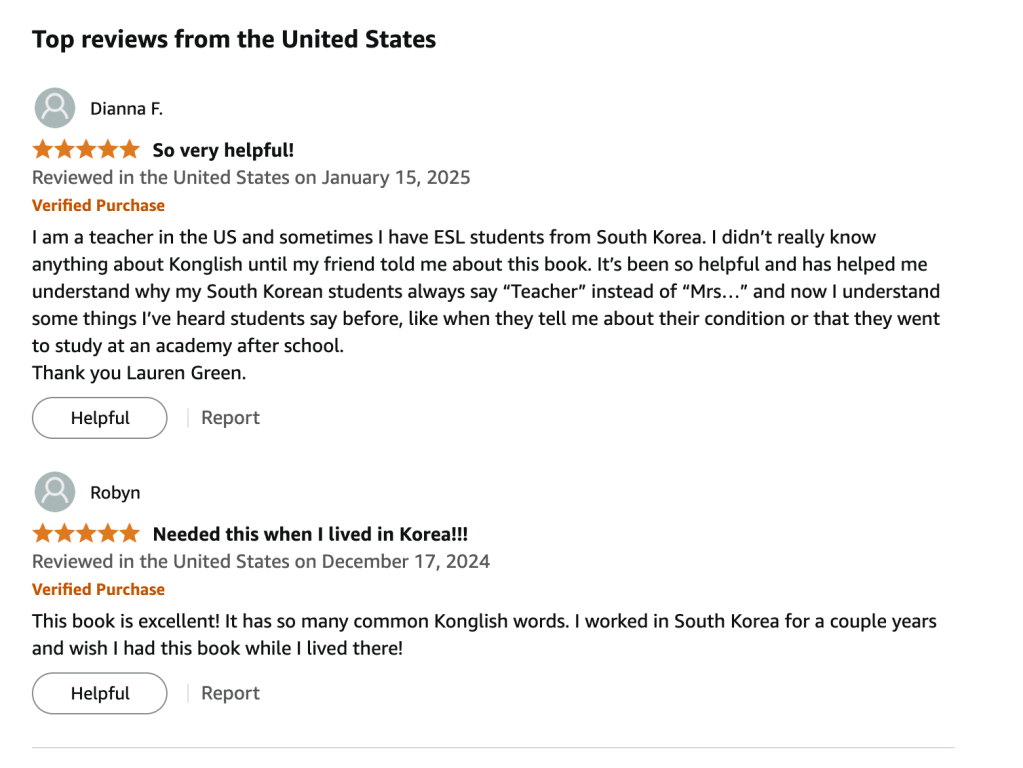Mark Dianna F.'s review as Helpful
This screenshot has width=1023, height=768.
click(x=100, y=418)
